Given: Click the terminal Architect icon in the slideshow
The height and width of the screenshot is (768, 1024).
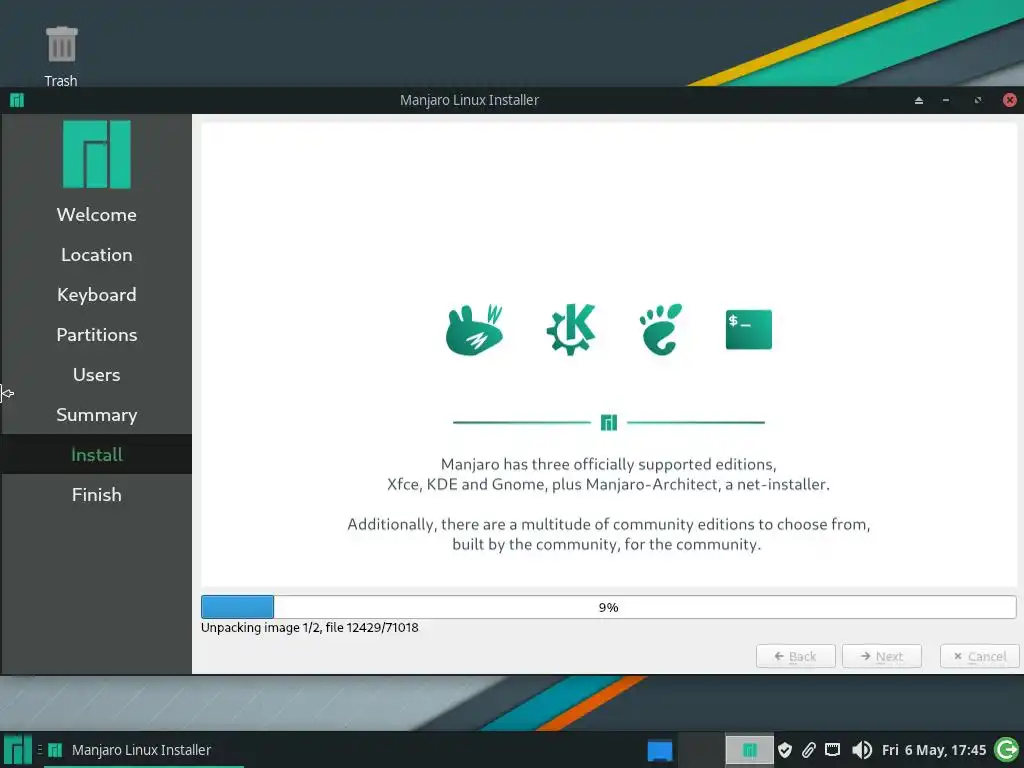Looking at the screenshot, I should pyautogui.click(x=748, y=329).
